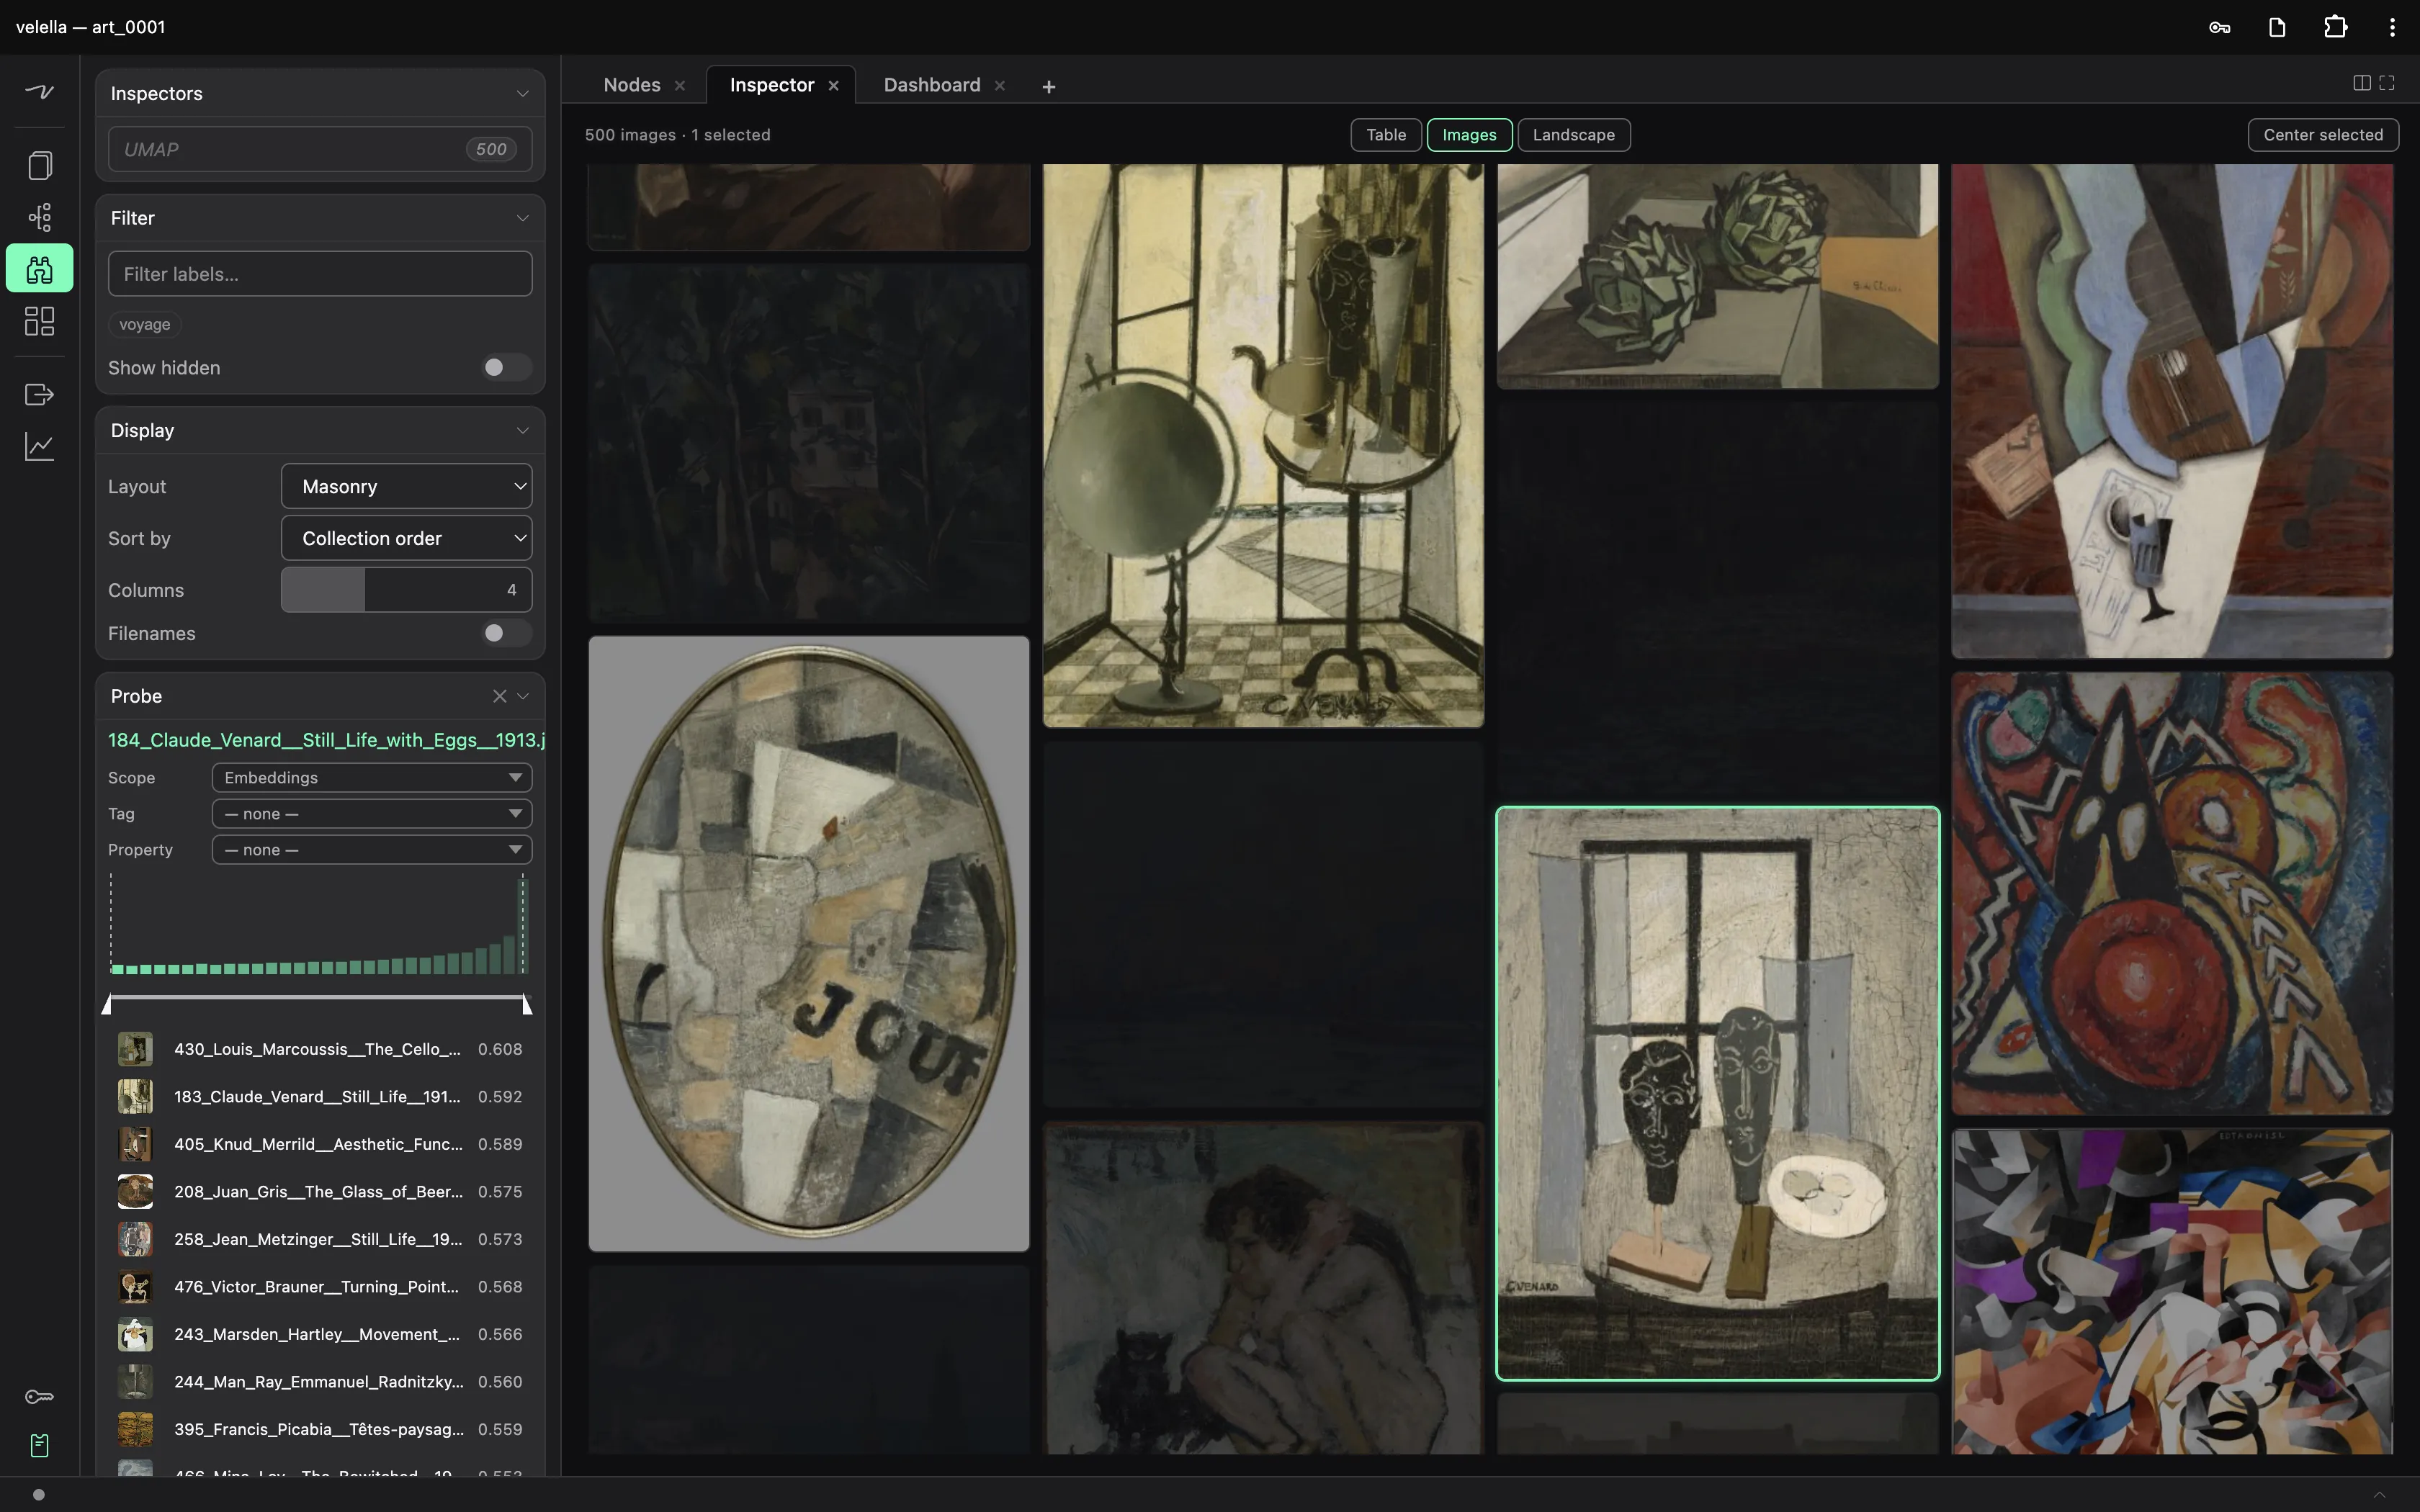Click the right handle of probe range slider
2420x1512 pixels.
pyautogui.click(x=527, y=1005)
